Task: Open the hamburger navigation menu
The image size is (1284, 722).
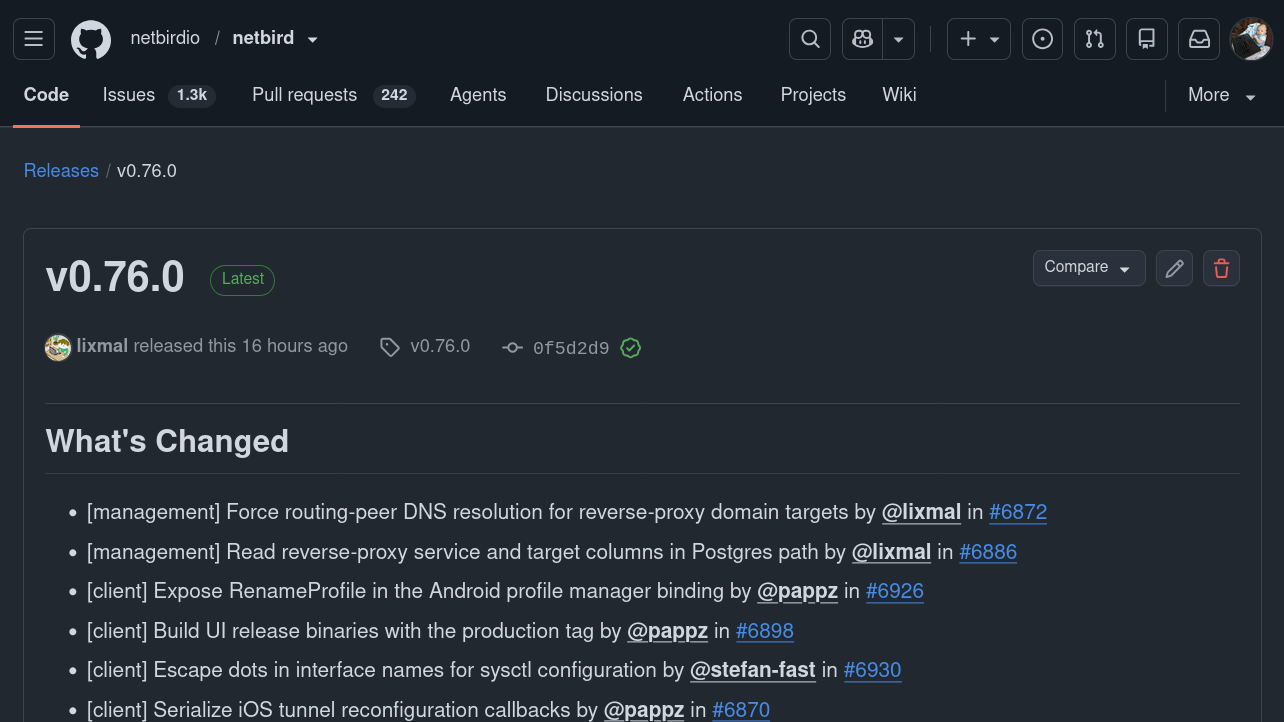Action: pyautogui.click(x=33, y=39)
